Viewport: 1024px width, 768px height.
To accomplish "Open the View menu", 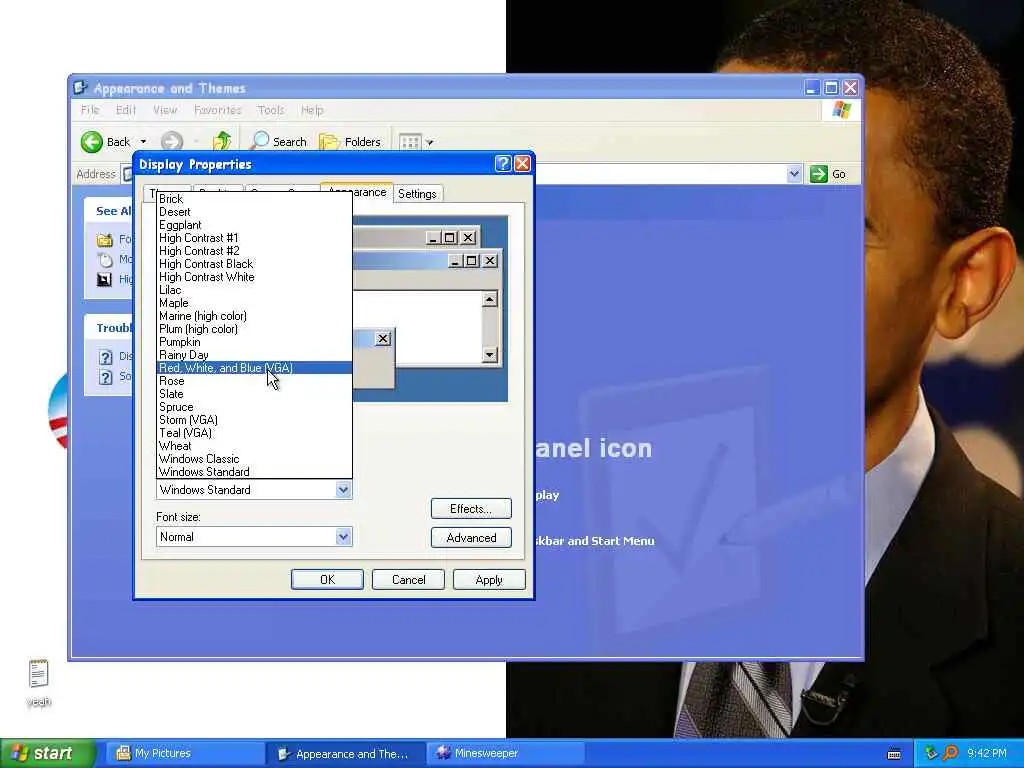I will [x=165, y=110].
